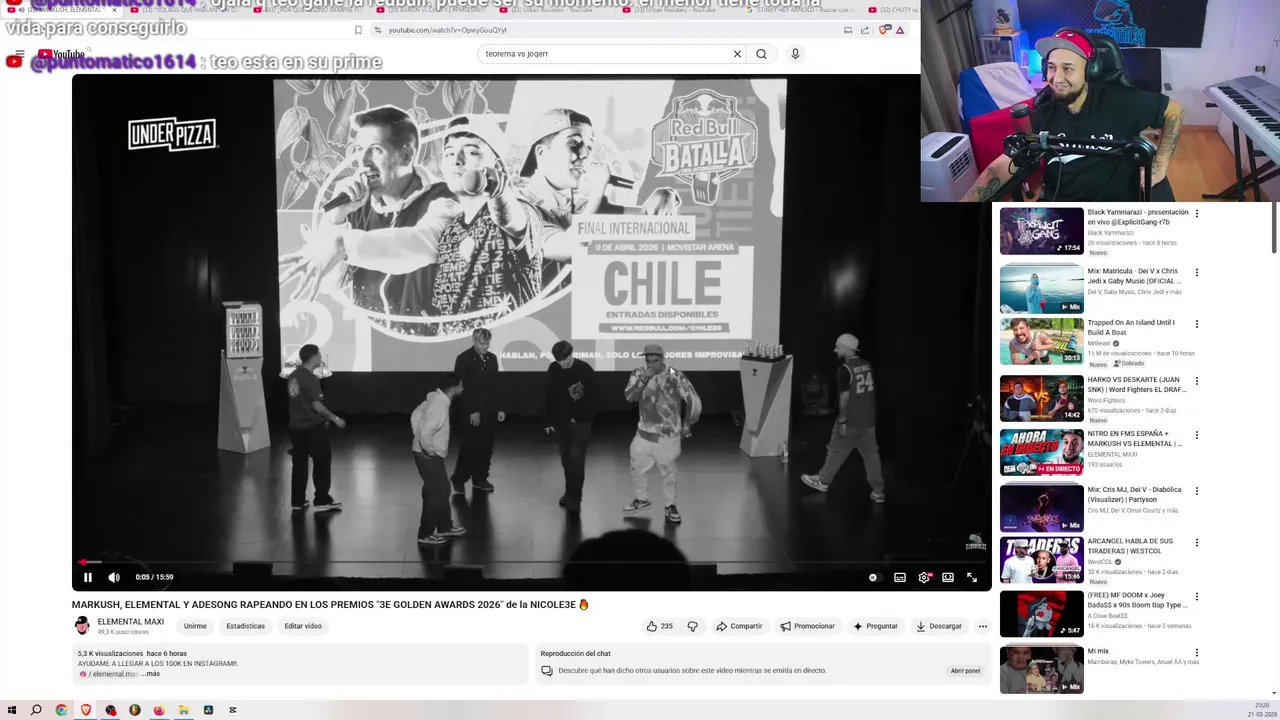Image resolution: width=1280 pixels, height=720 pixels.
Task: Open more actions menu beside Descargar
Action: [983, 626]
